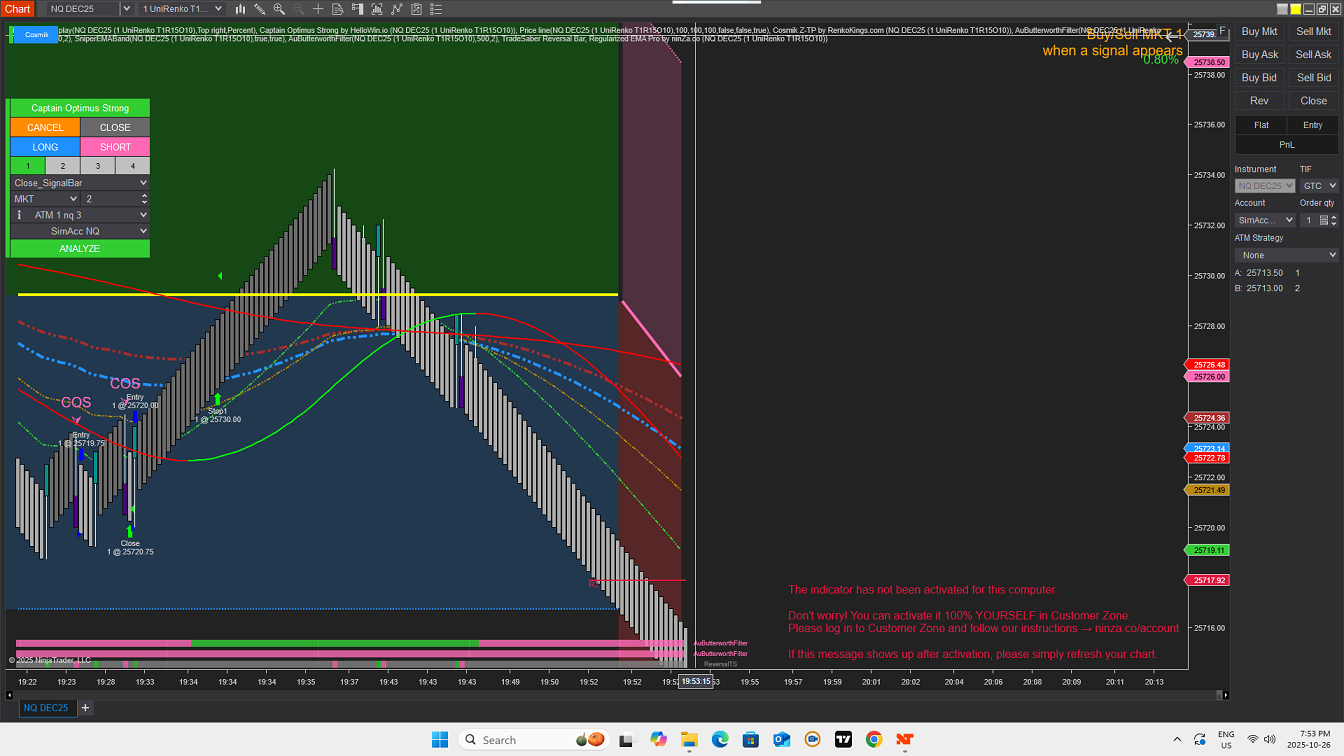
Task: Open TradingView from the Windows taskbar
Action: (x=843, y=740)
